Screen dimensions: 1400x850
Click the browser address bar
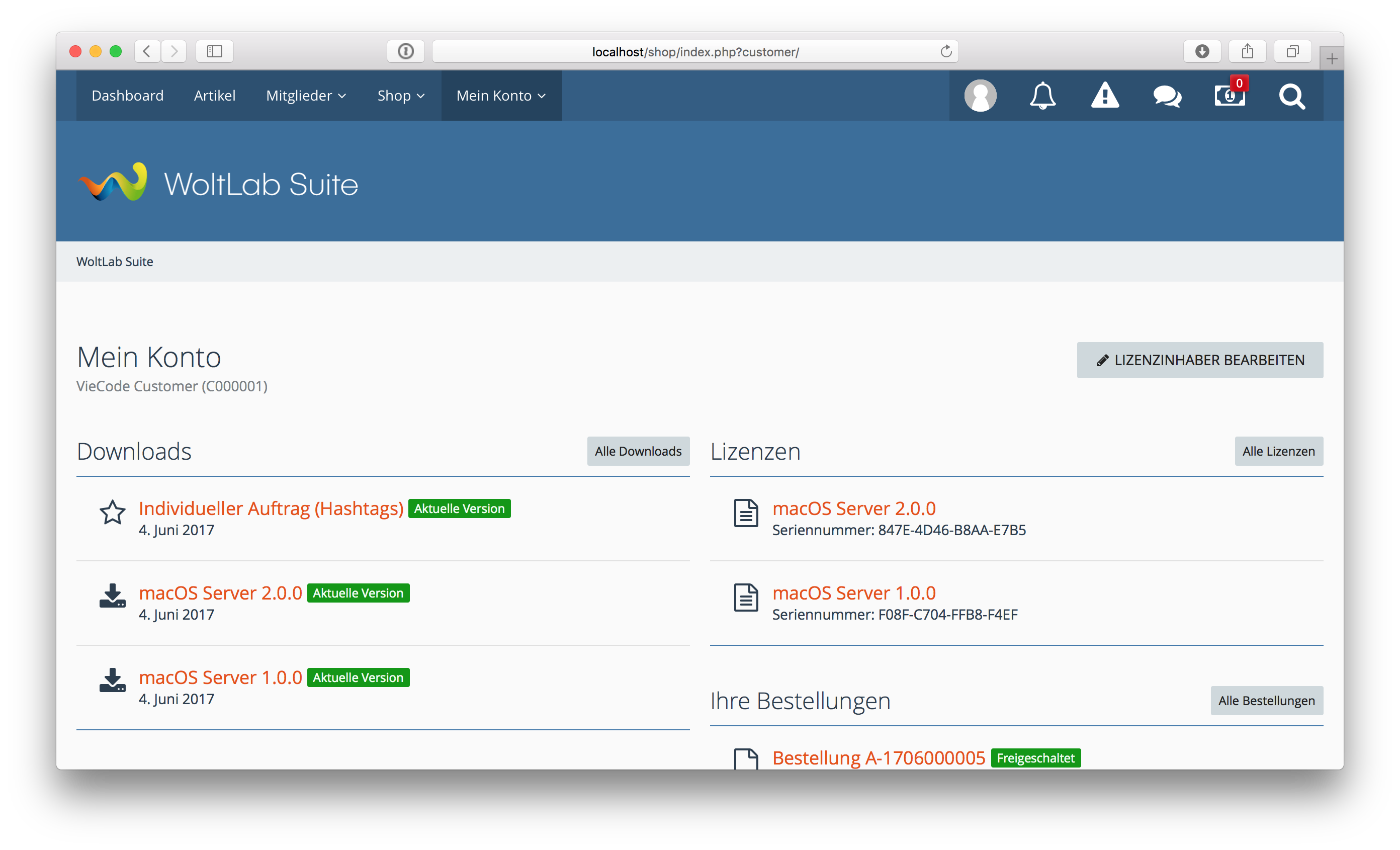[x=695, y=51]
